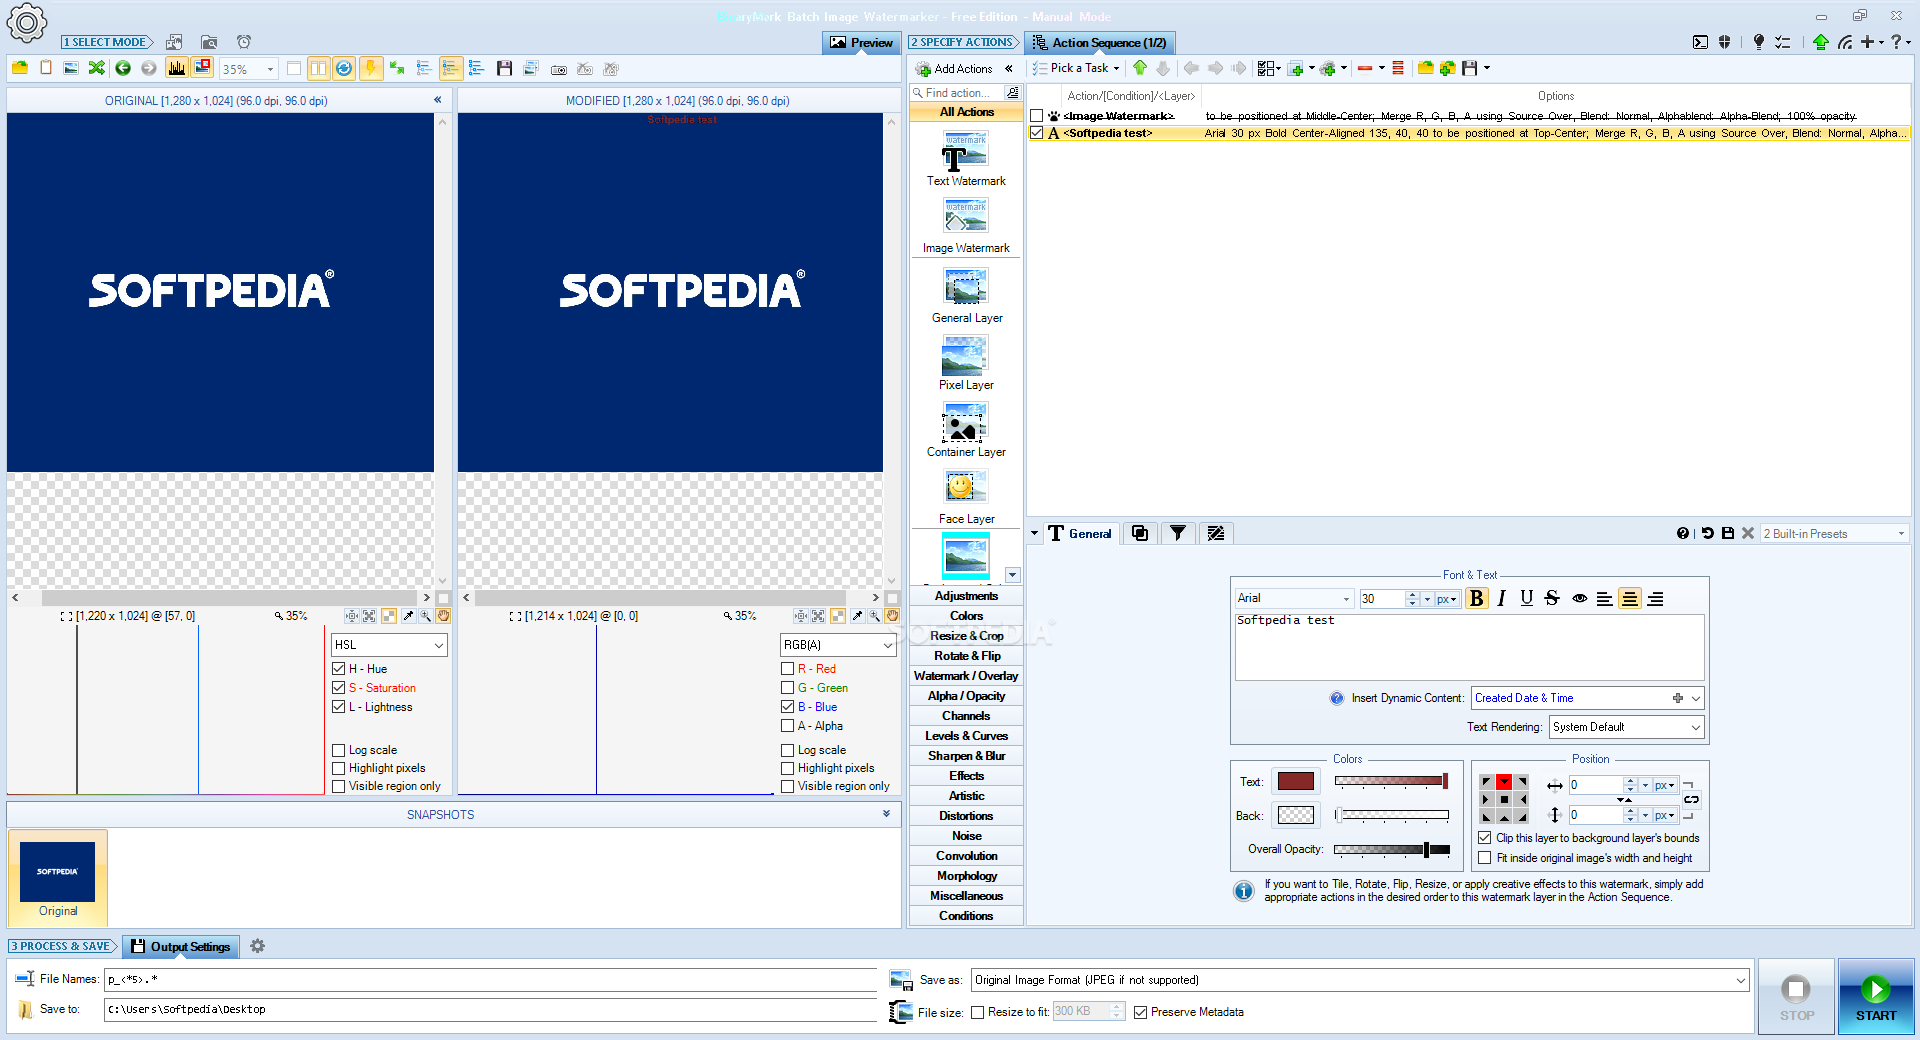Add a Text Watermark action
The image size is (1920, 1040).
pyautogui.click(x=966, y=158)
